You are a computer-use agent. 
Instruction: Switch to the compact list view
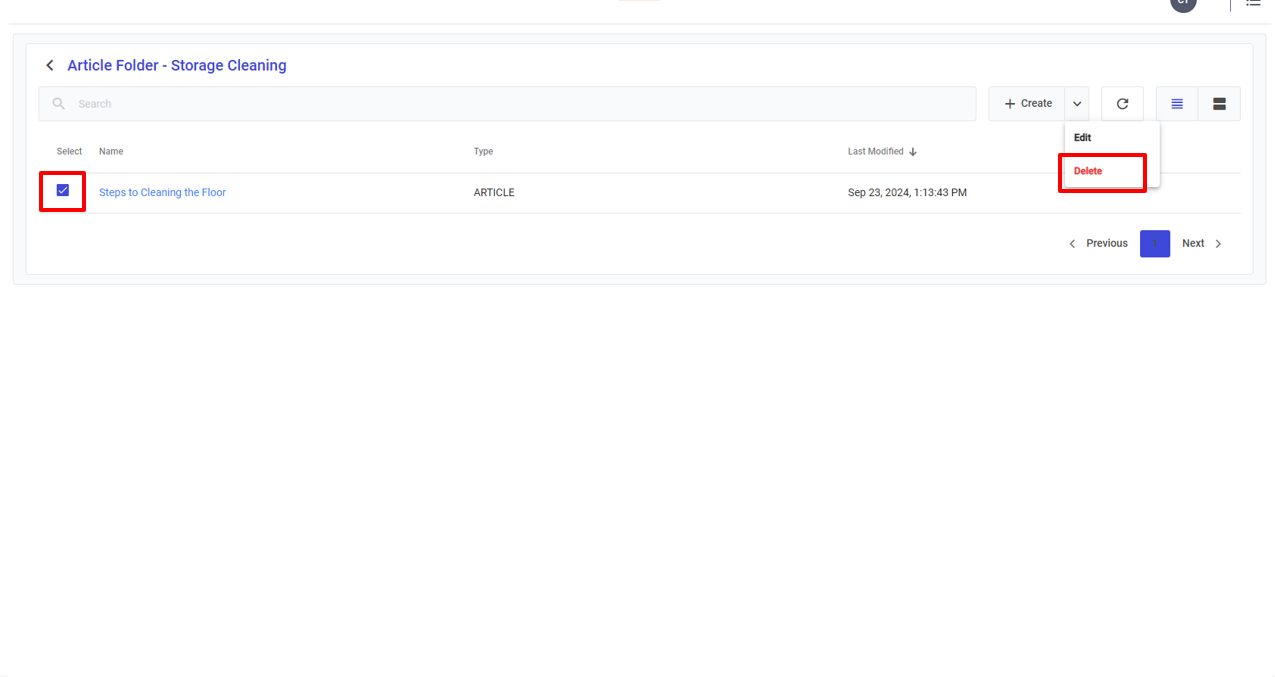[x=1177, y=104]
